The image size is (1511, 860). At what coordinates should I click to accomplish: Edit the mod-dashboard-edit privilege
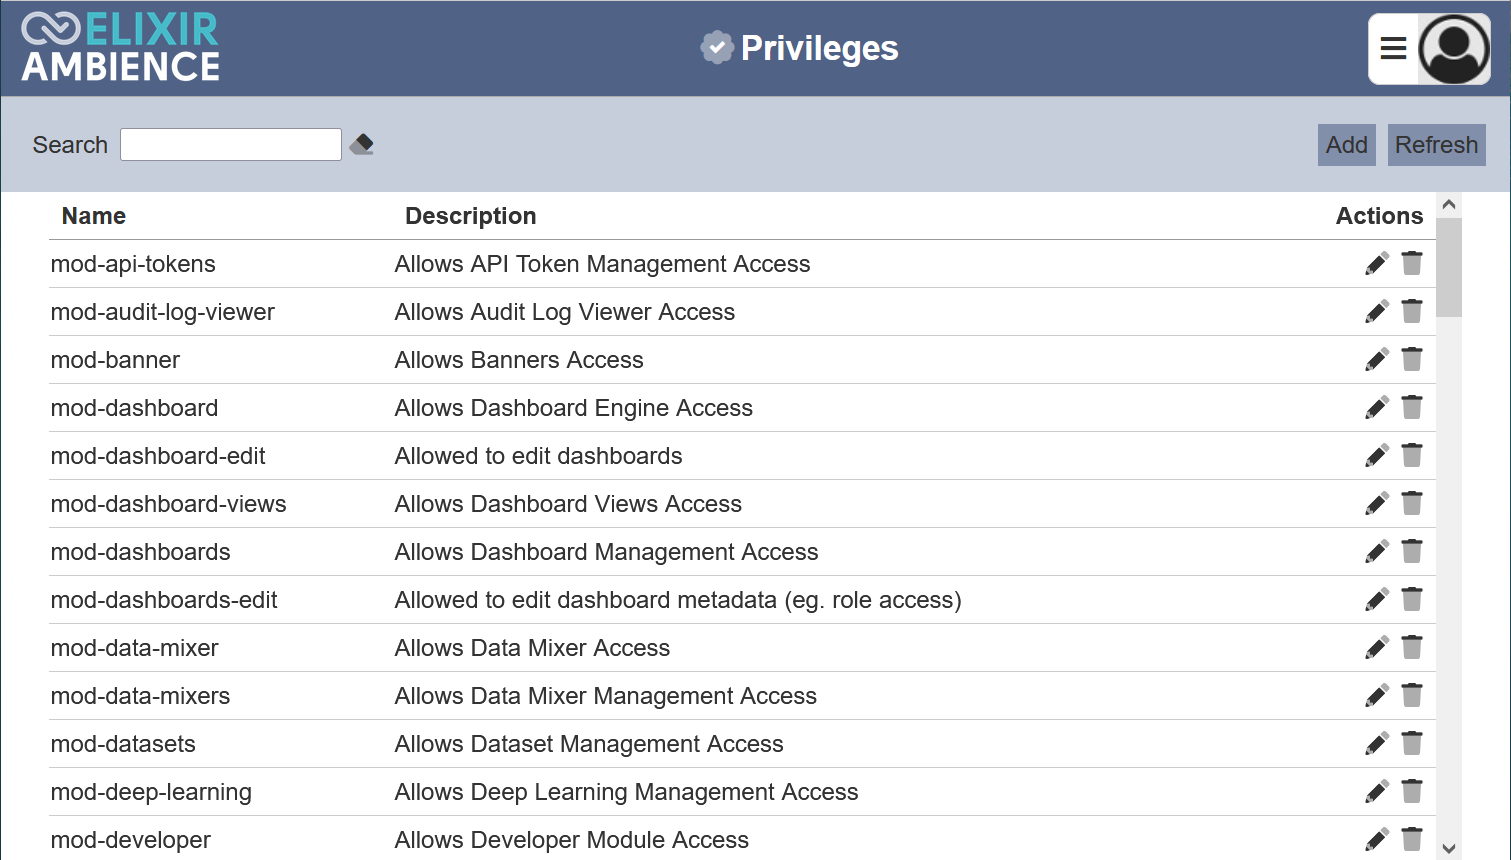click(1377, 456)
